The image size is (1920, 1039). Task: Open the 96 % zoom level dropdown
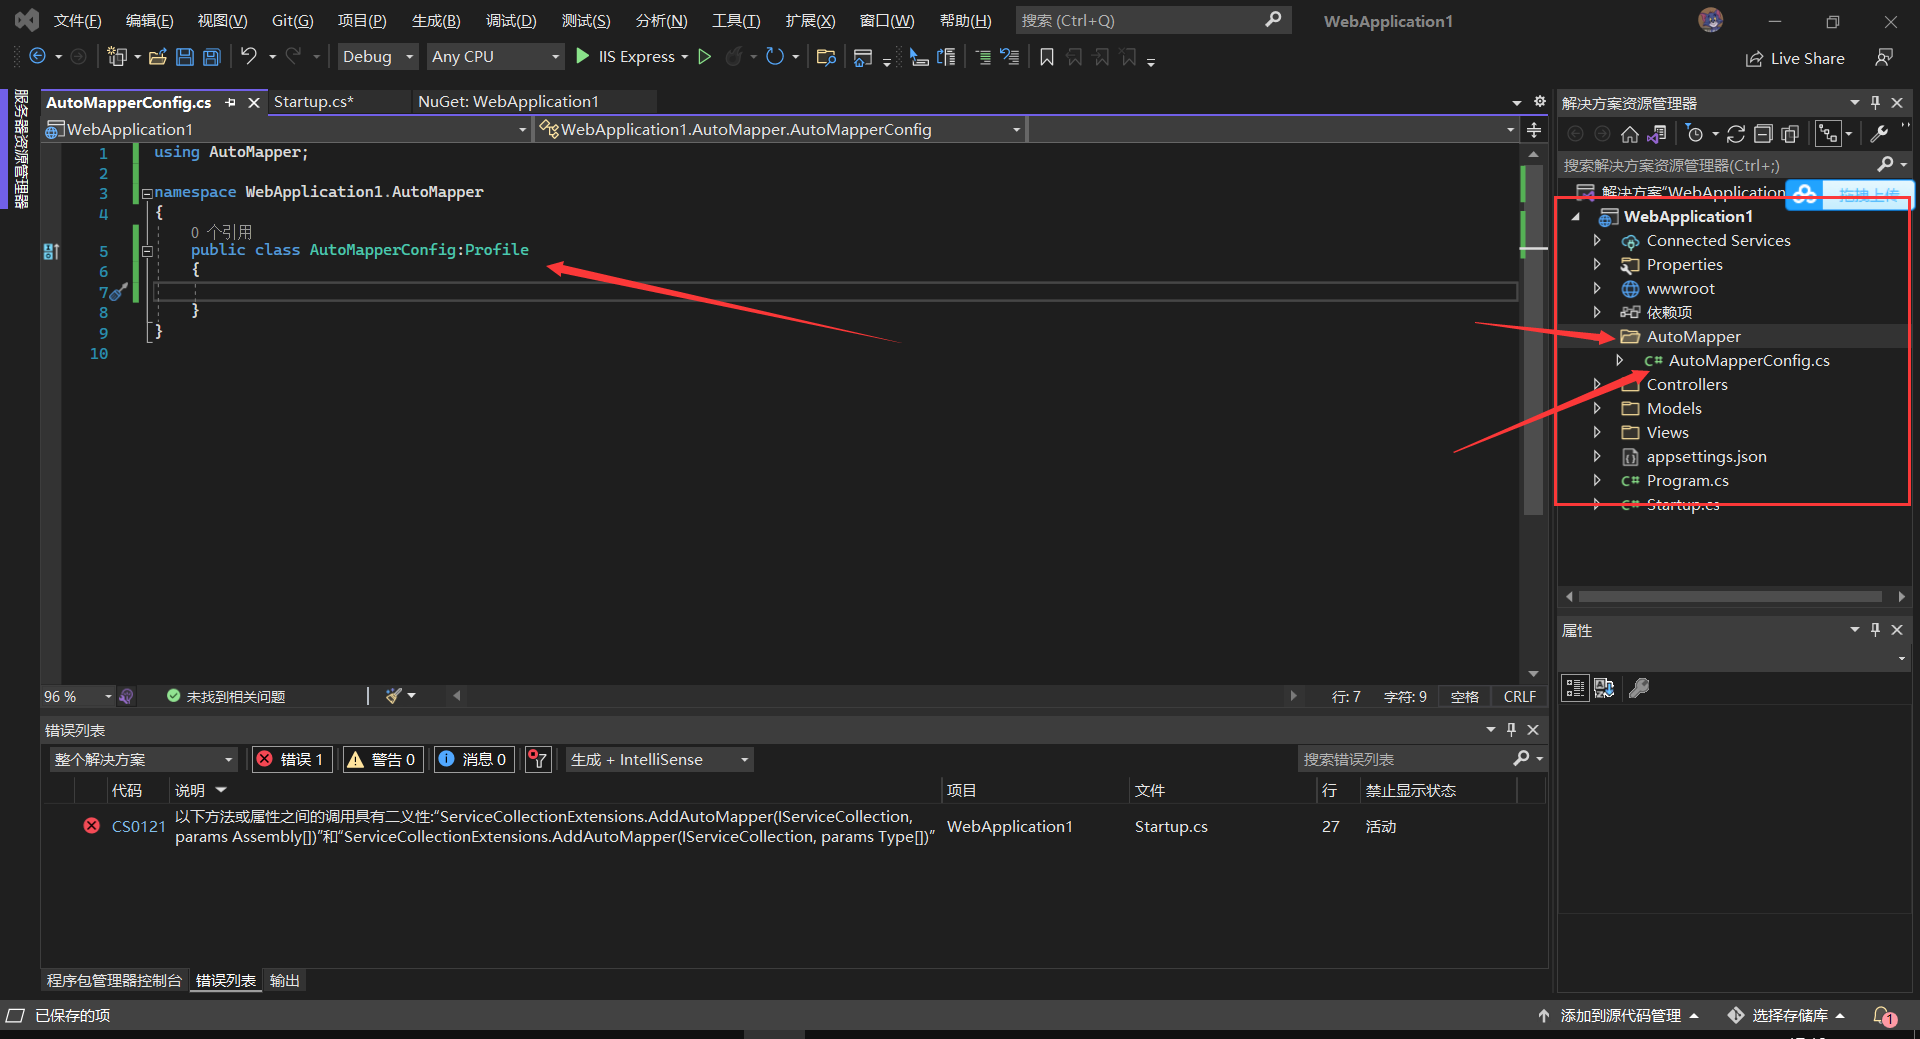78,697
